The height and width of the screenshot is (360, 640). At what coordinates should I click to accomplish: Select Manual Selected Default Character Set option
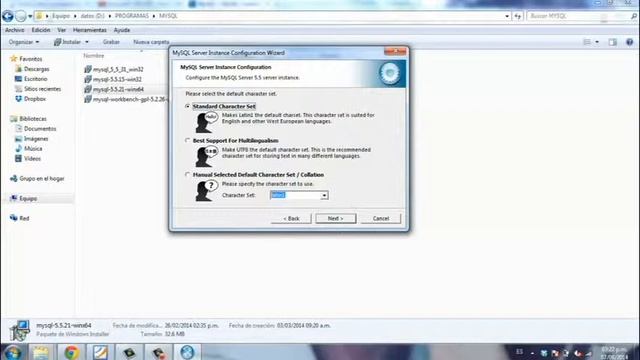(187, 175)
